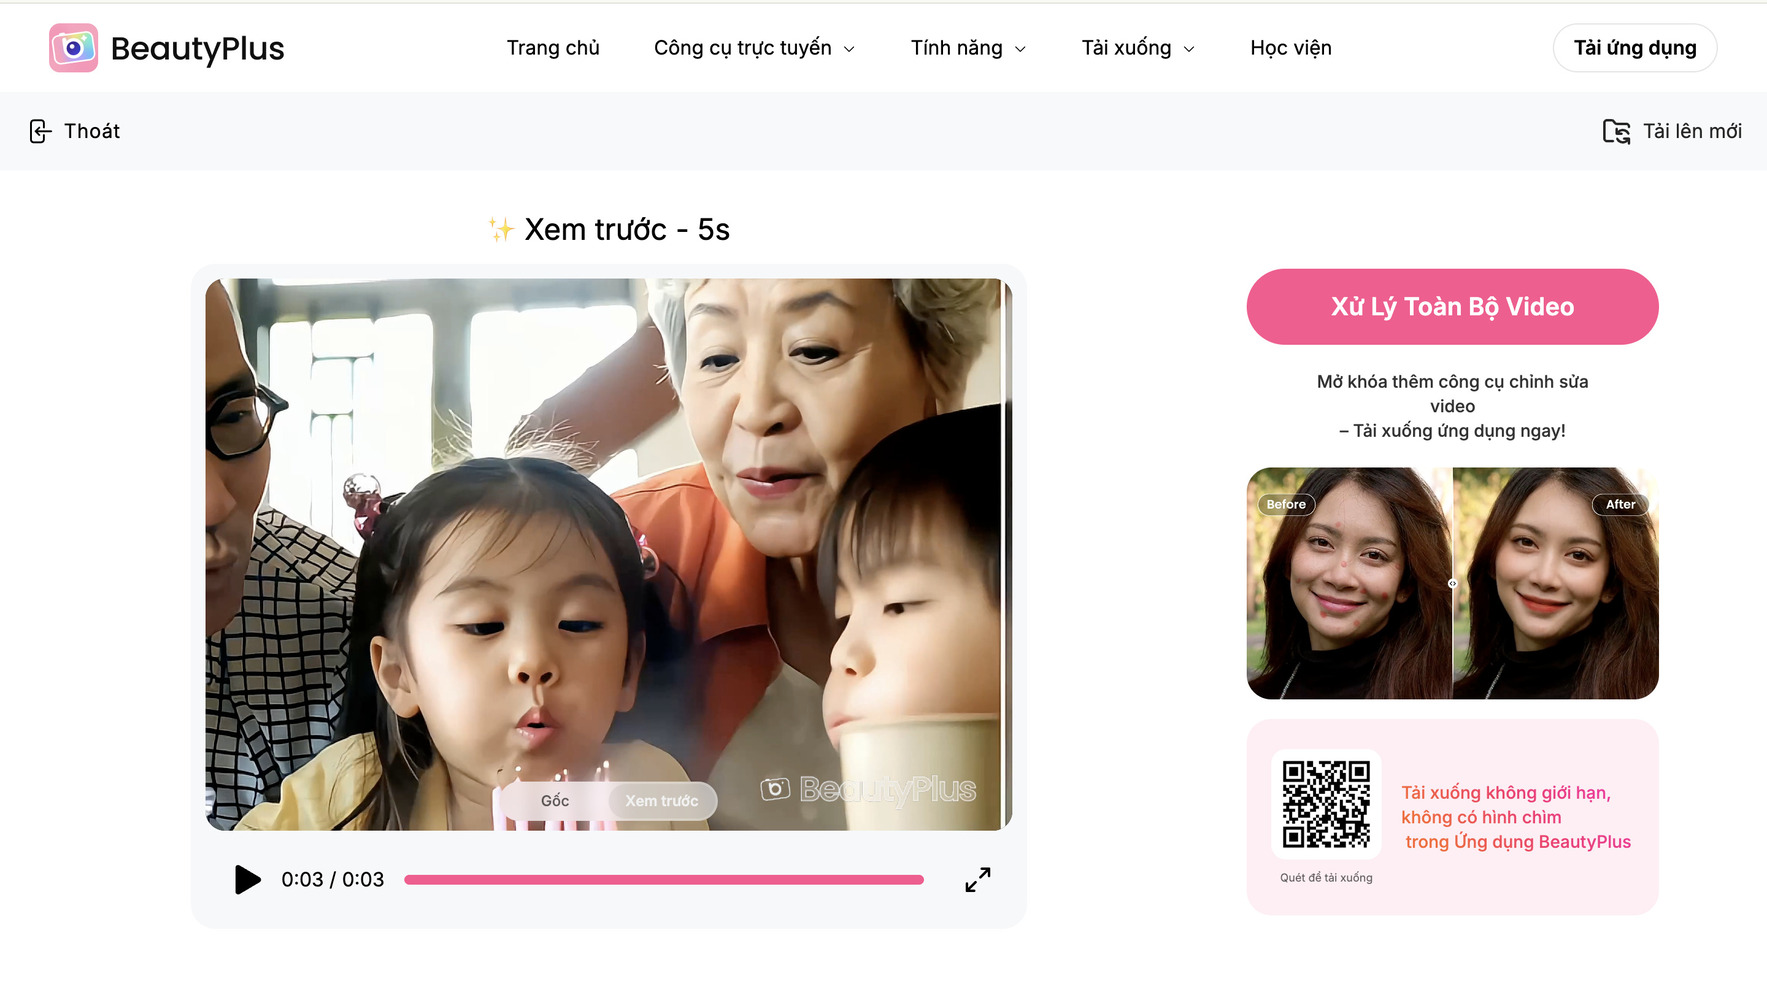Open the Học viện menu item
This screenshot has width=1767, height=1000.
[x=1290, y=48]
